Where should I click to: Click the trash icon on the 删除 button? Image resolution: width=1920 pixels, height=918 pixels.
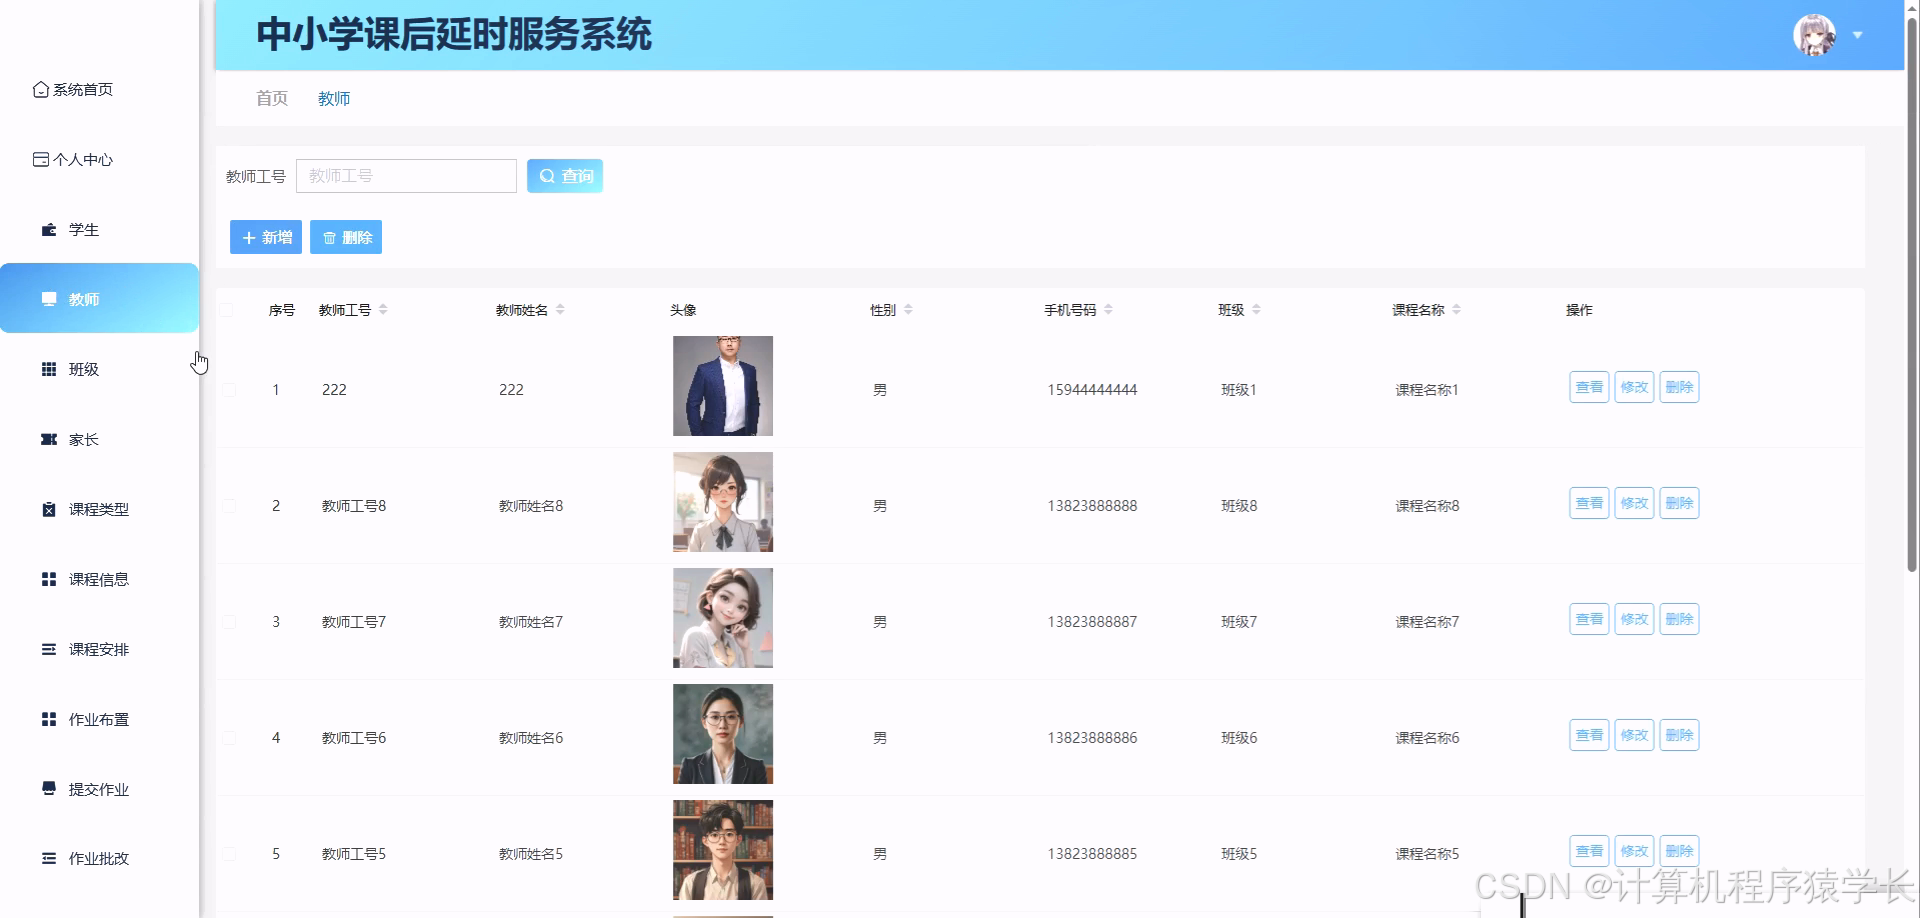tap(330, 237)
